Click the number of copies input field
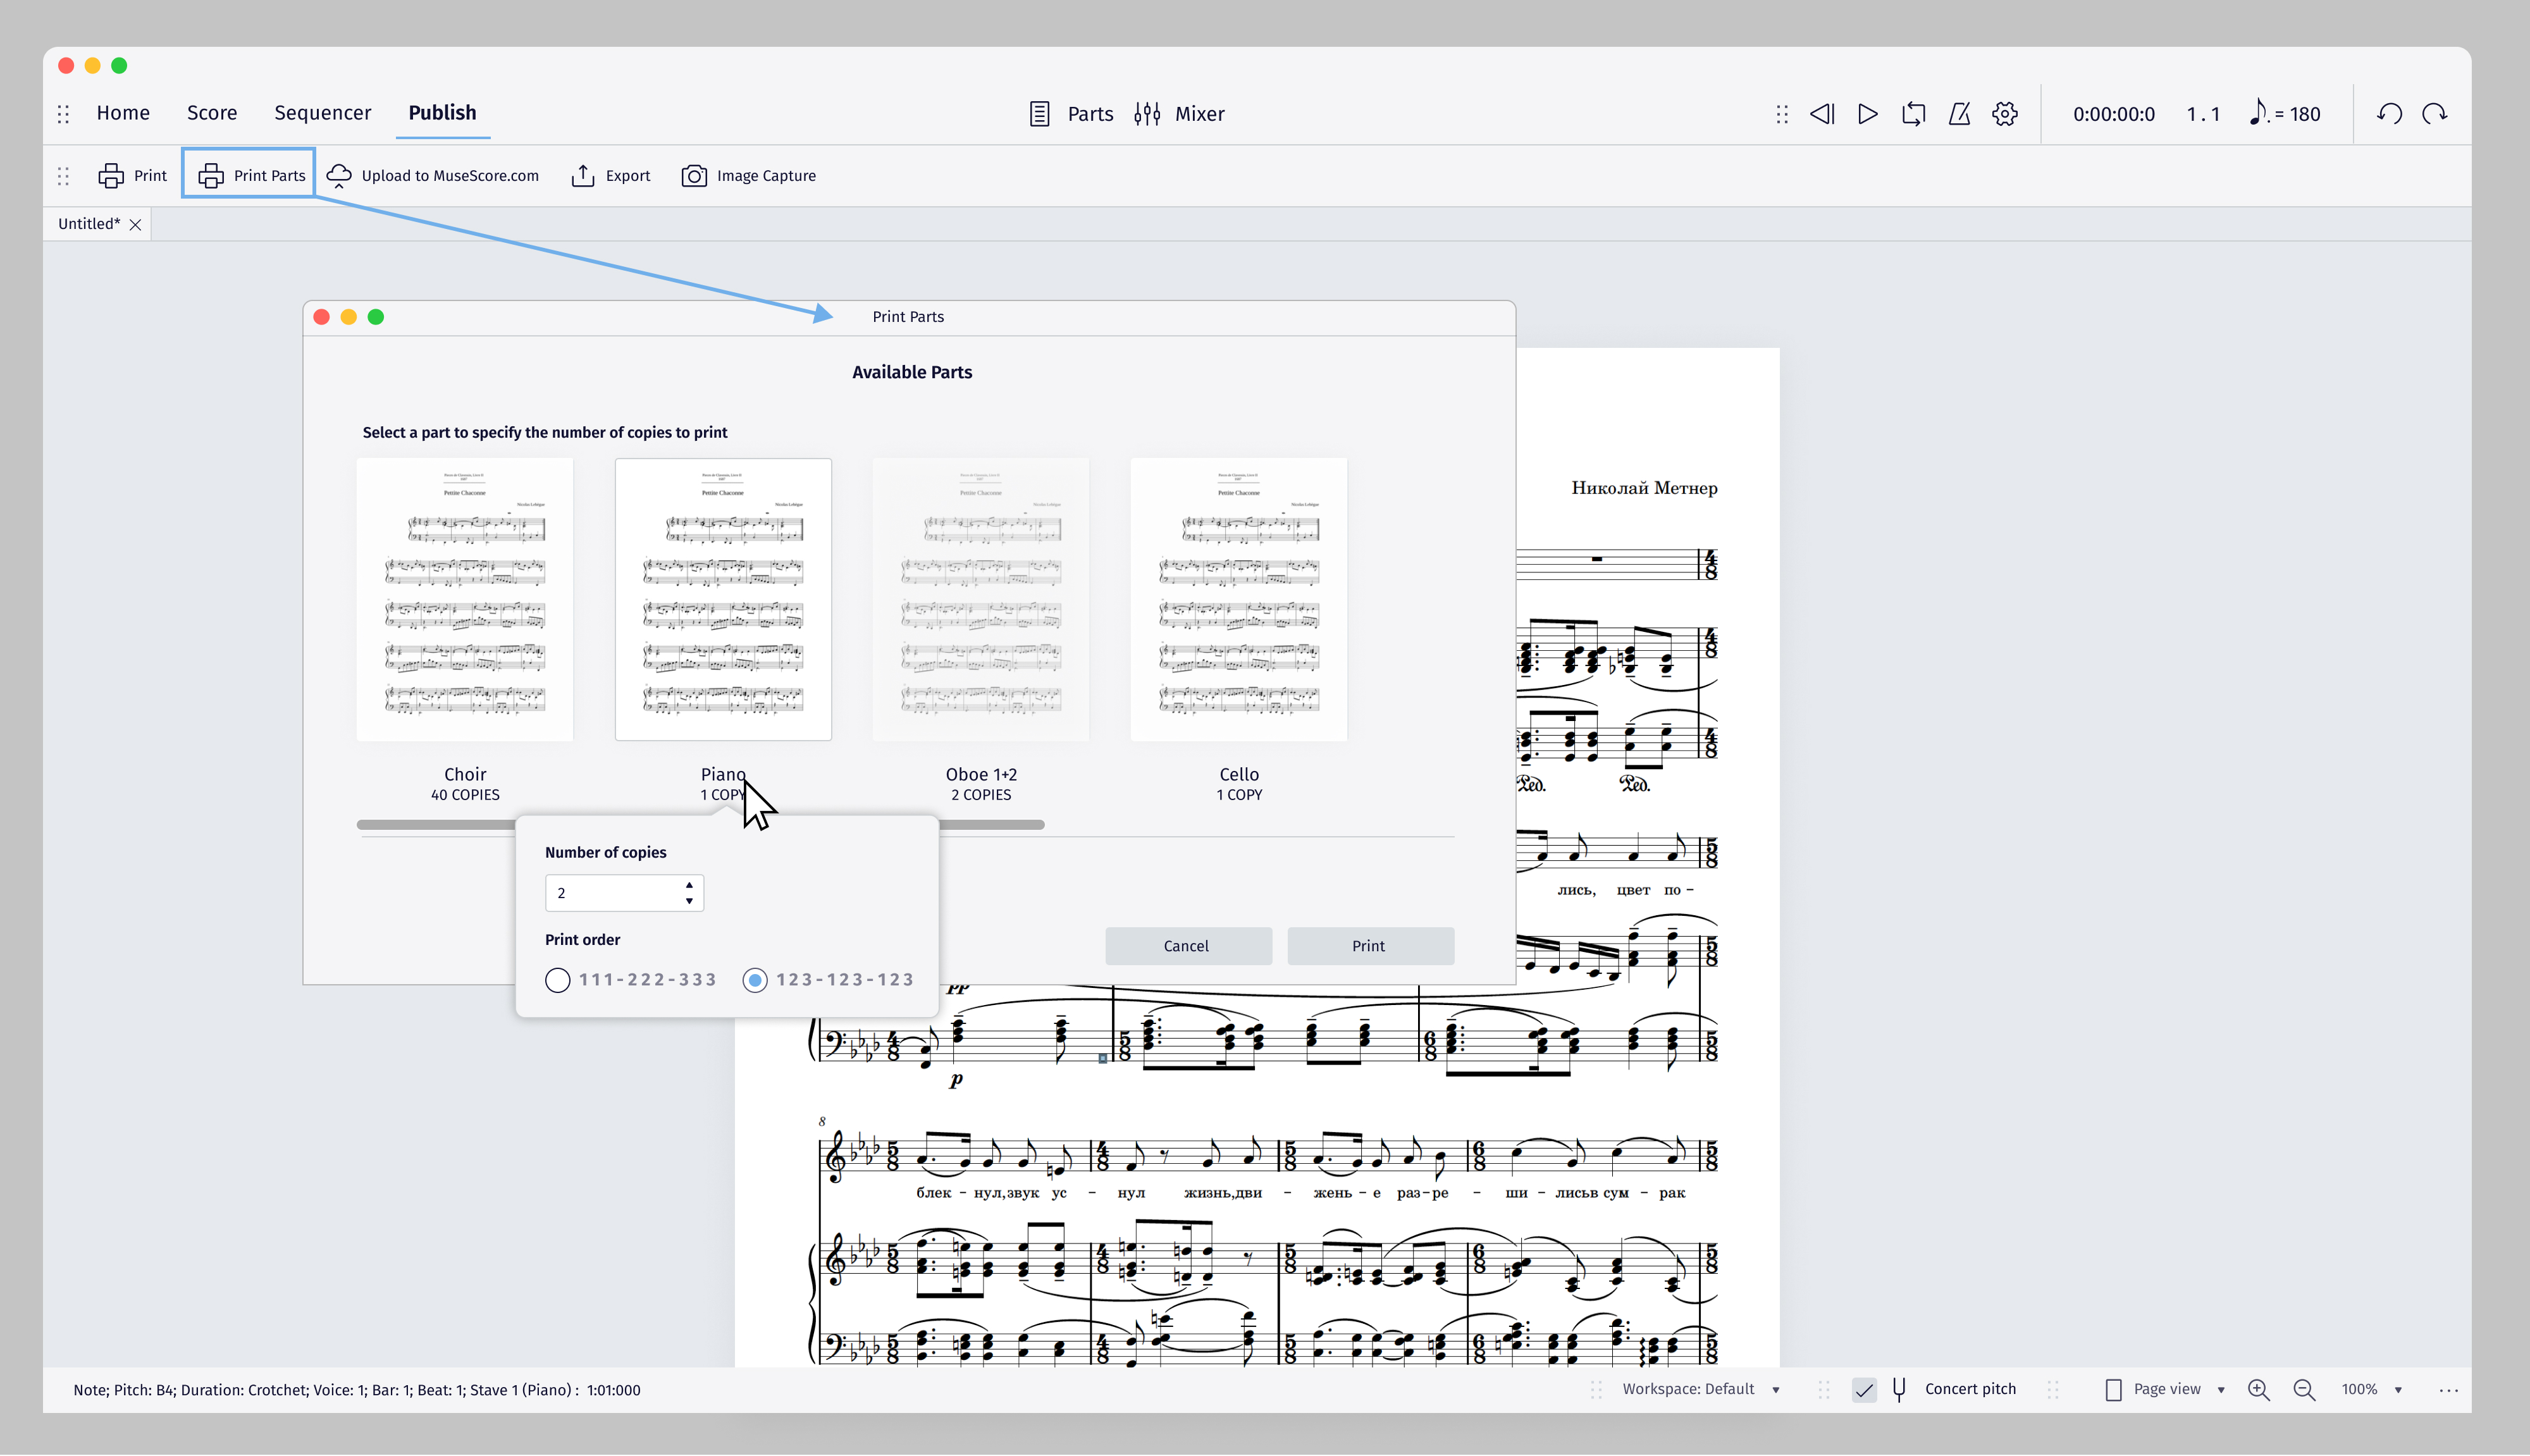 coord(617,891)
